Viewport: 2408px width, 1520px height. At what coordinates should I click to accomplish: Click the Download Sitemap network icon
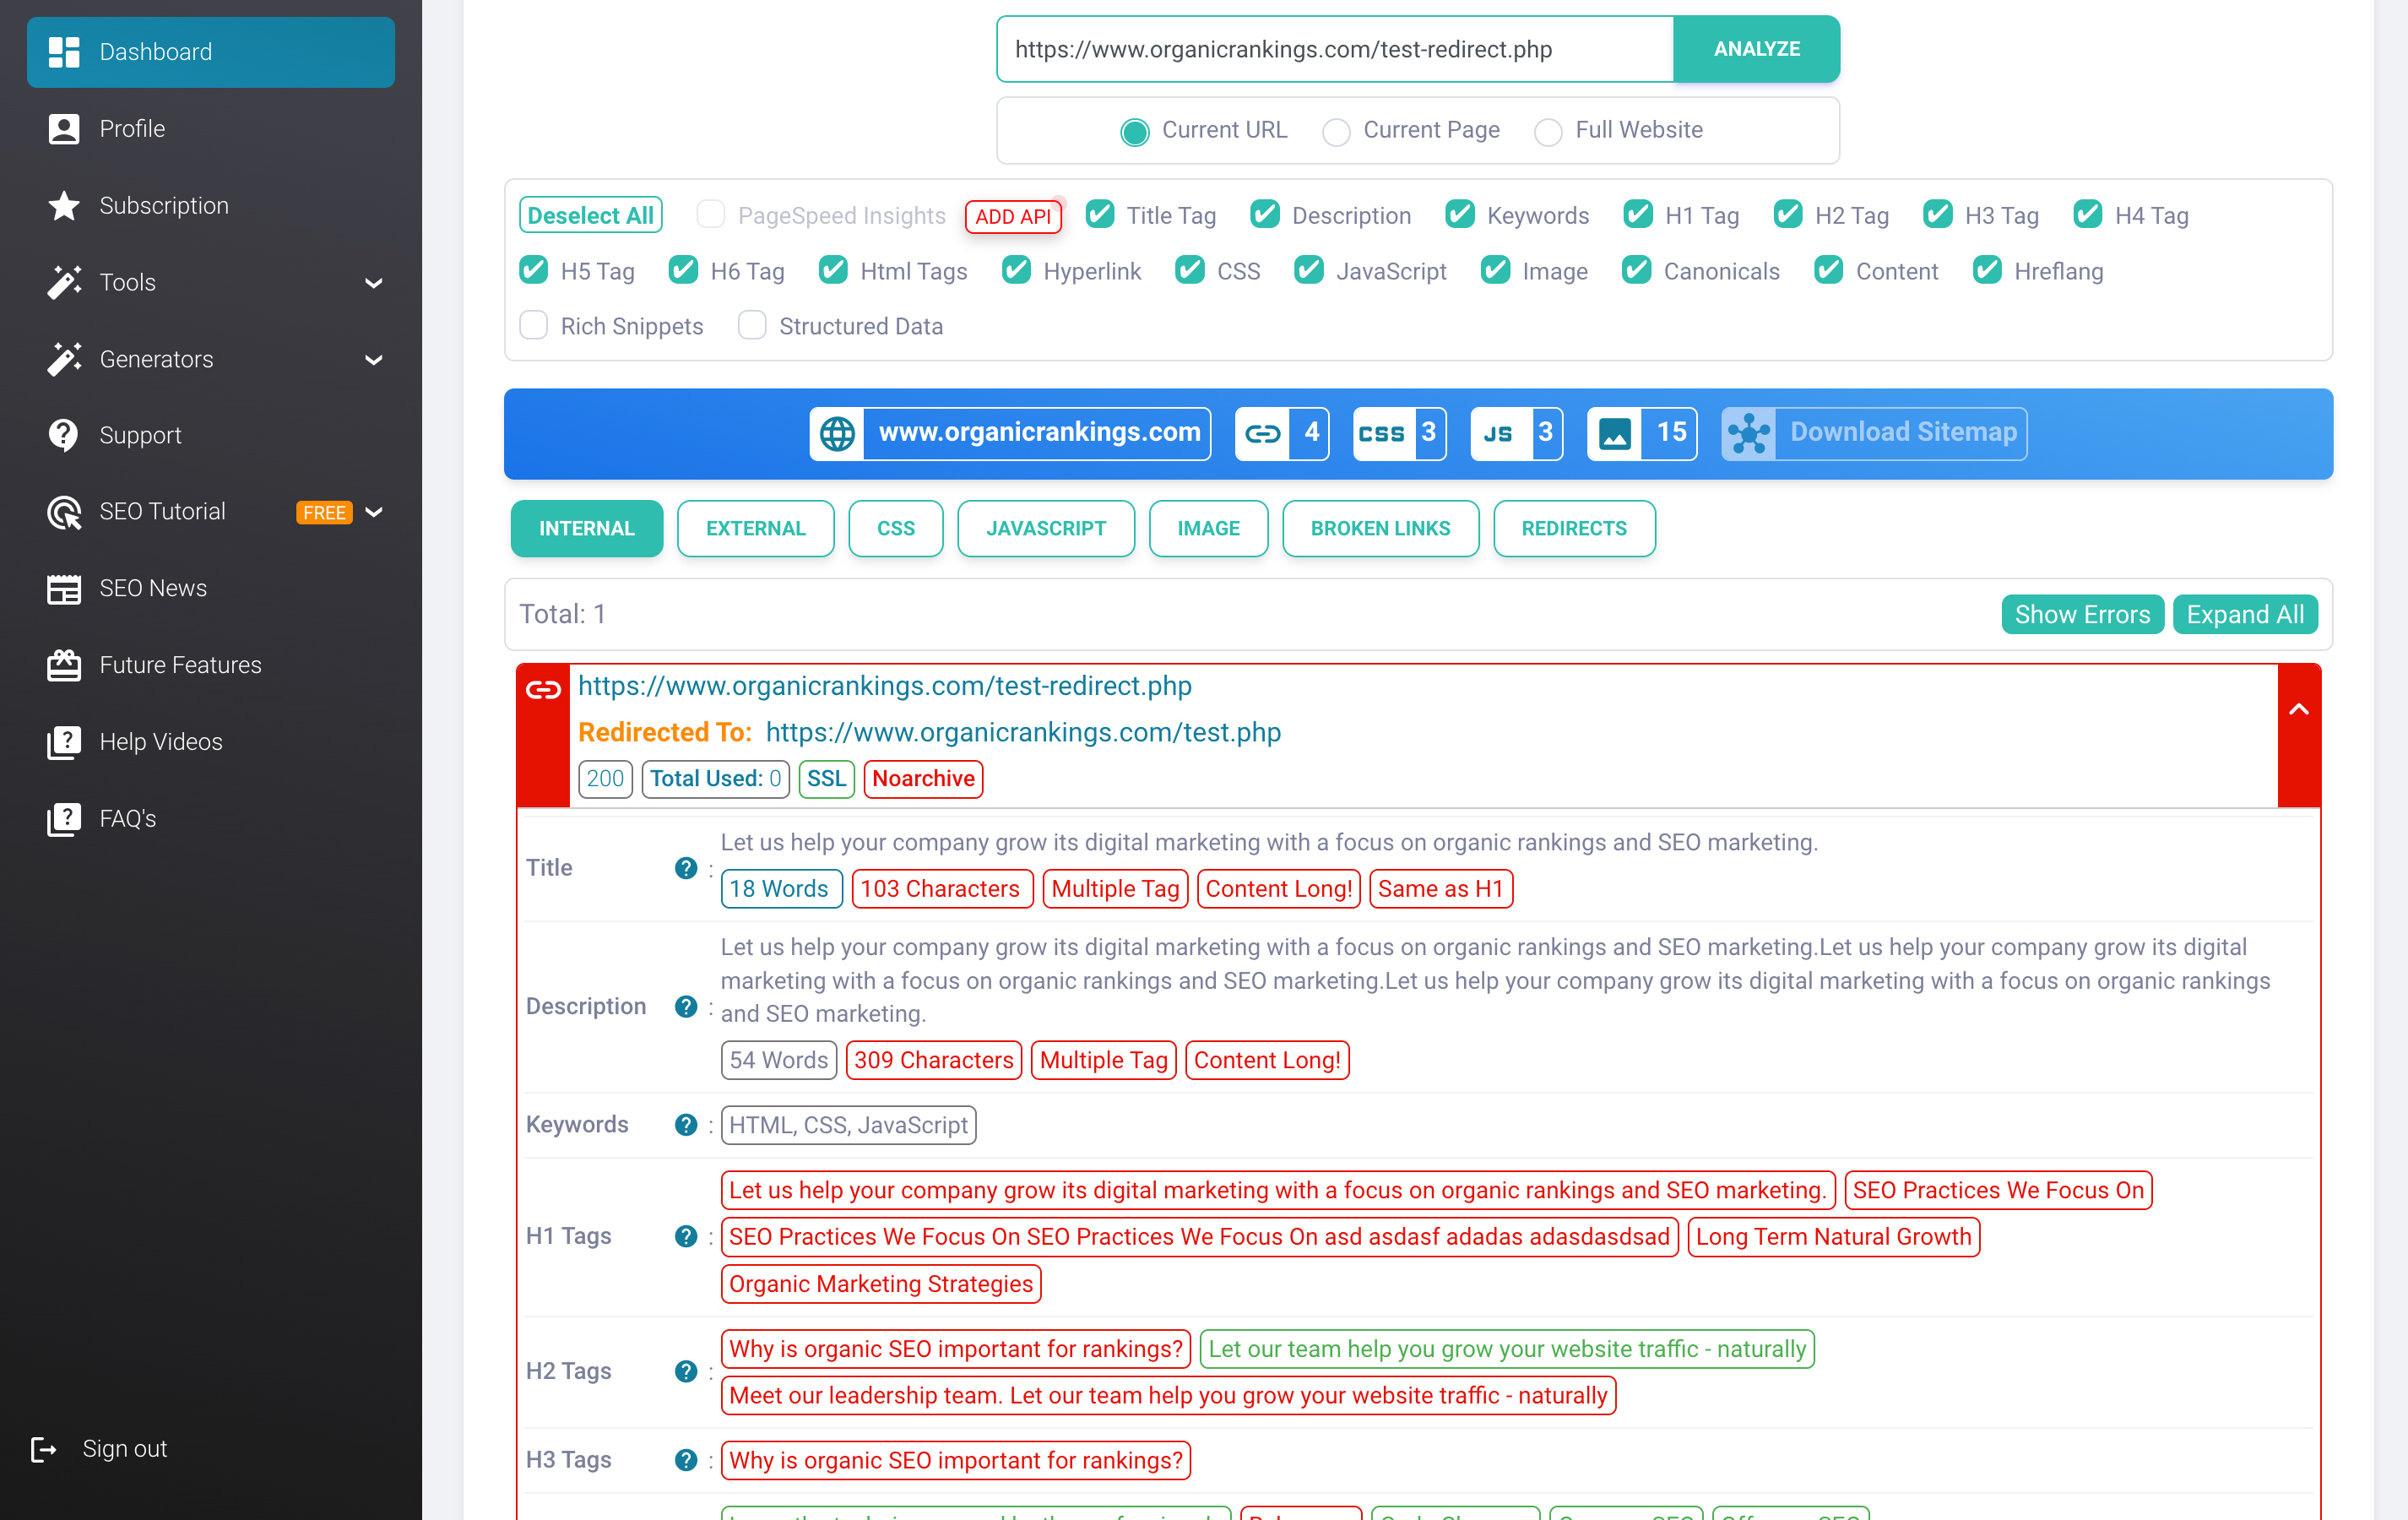click(x=1749, y=433)
